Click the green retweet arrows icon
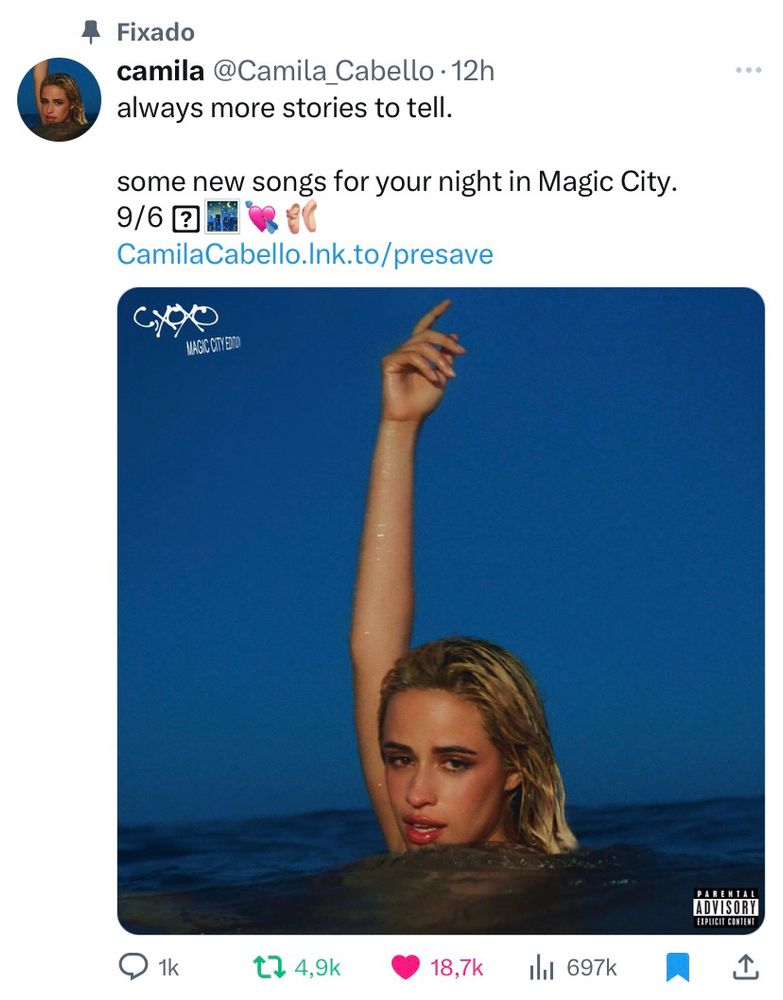This screenshot has height=1000, width=783. point(265,967)
